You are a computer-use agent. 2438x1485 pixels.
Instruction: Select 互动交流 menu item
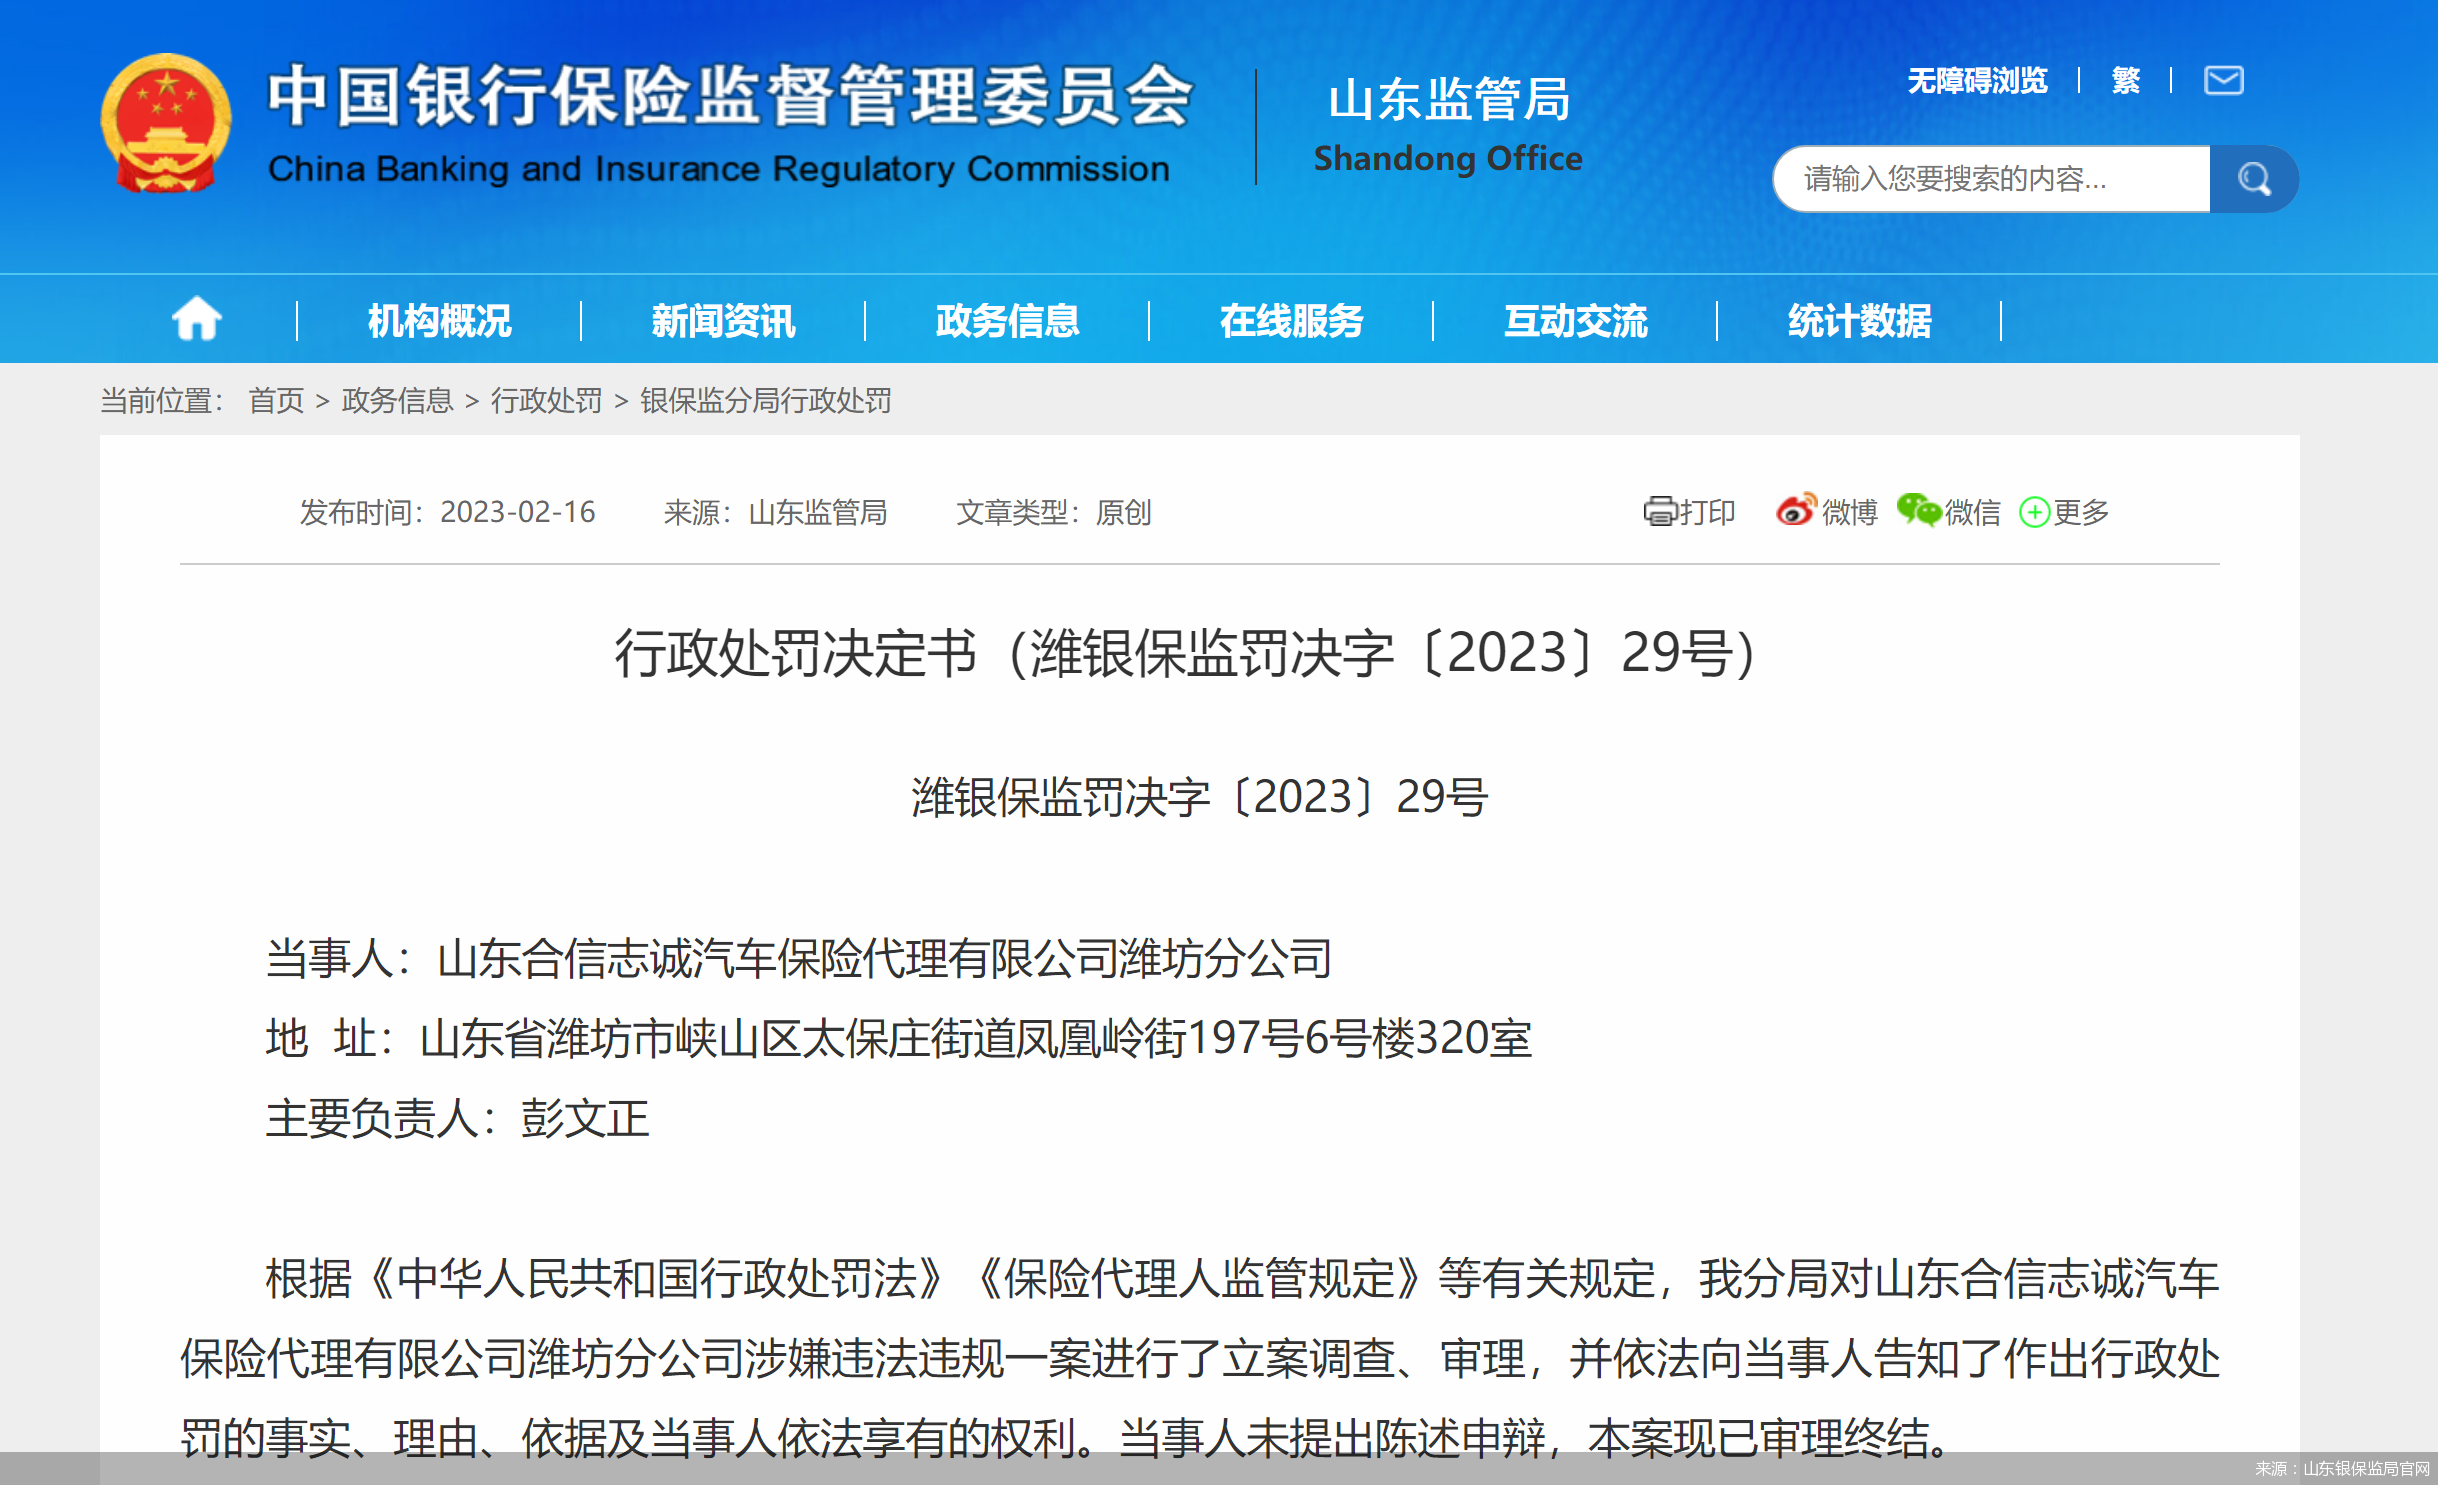point(1575,321)
